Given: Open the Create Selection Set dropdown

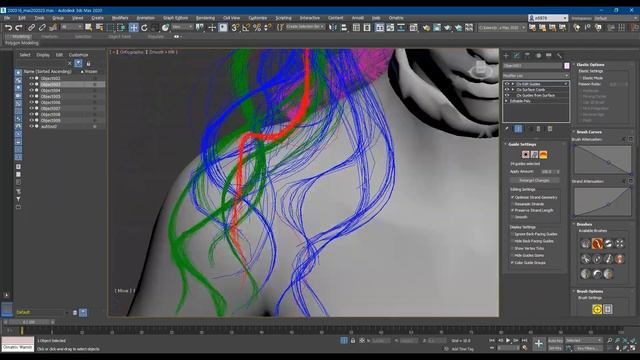Looking at the screenshot, I should (x=305, y=27).
